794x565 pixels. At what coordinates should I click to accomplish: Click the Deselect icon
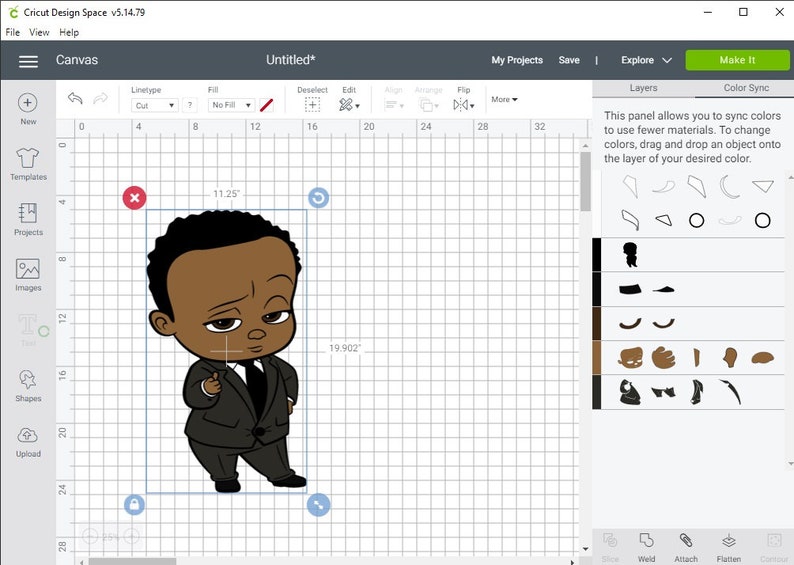(x=312, y=105)
